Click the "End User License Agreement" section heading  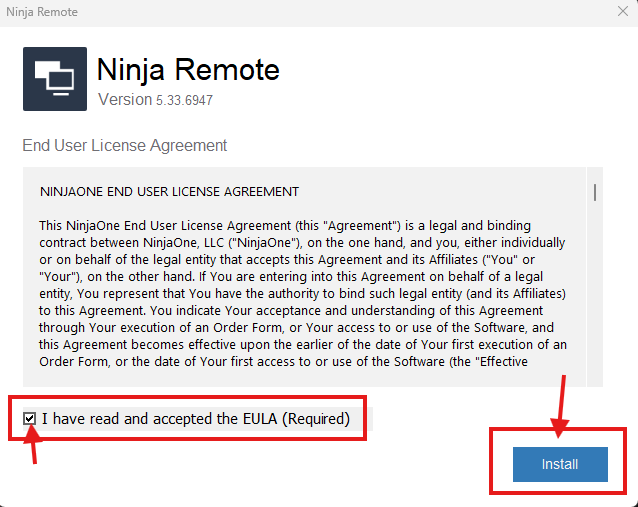tap(125, 146)
